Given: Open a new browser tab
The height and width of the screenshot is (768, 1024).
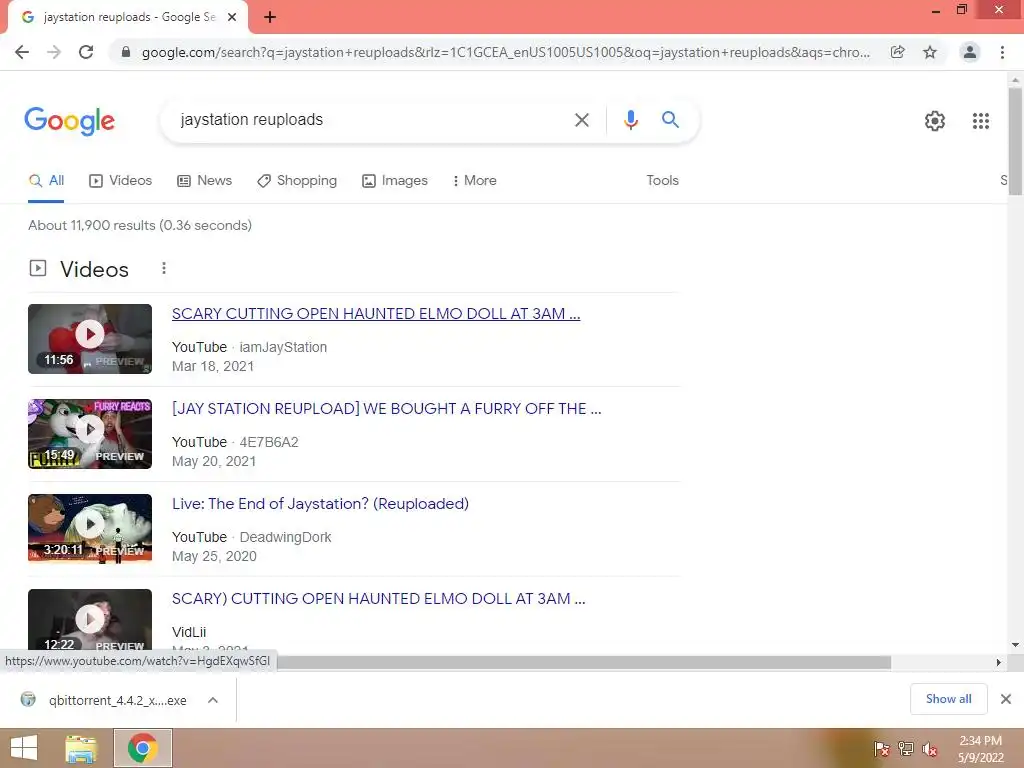Looking at the screenshot, I should coord(270,17).
